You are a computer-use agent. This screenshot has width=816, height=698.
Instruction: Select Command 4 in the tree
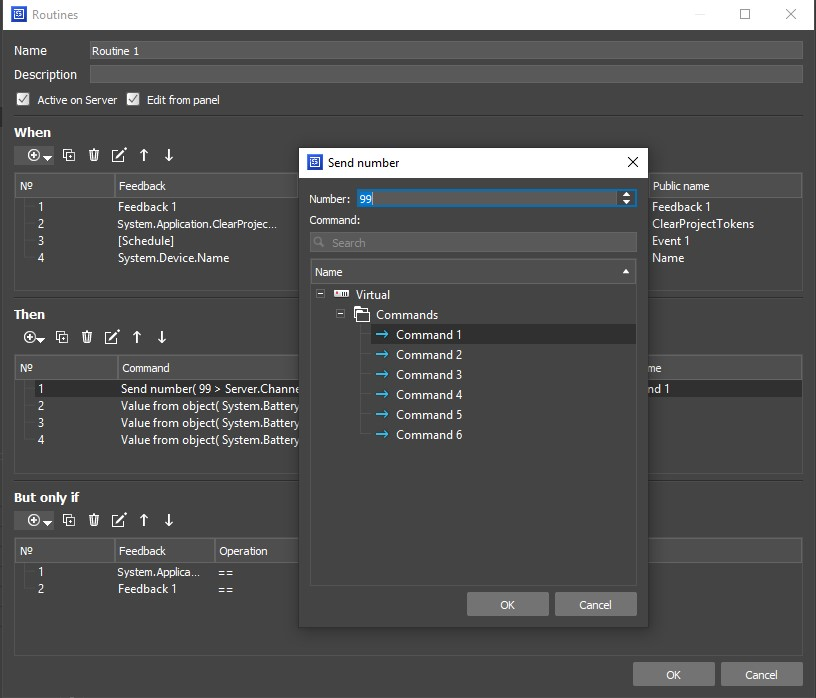(x=428, y=395)
